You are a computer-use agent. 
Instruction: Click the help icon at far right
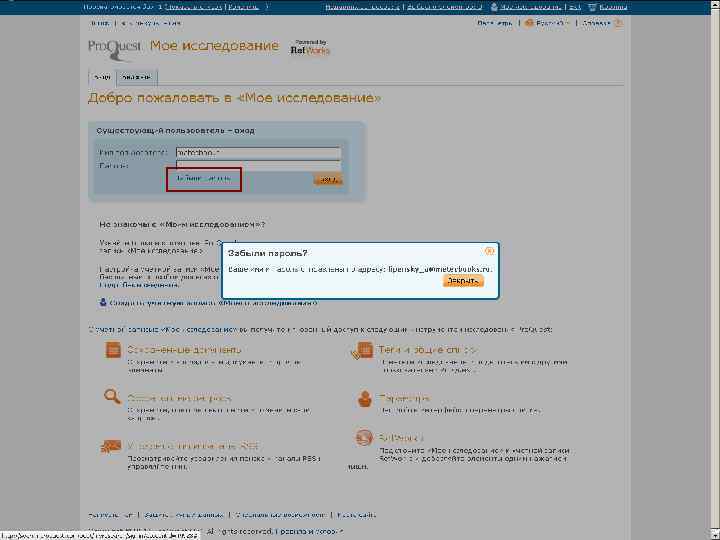pyautogui.click(x=619, y=23)
